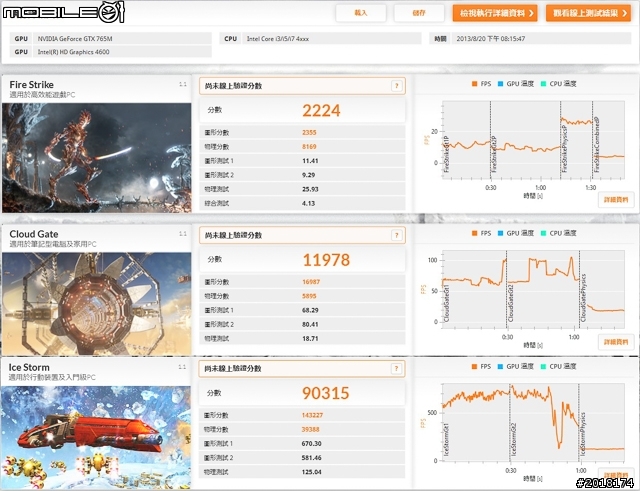This screenshot has width=640, height=491.
Task: Click Ice Storm graphics score 143227
Action: pos(312,415)
